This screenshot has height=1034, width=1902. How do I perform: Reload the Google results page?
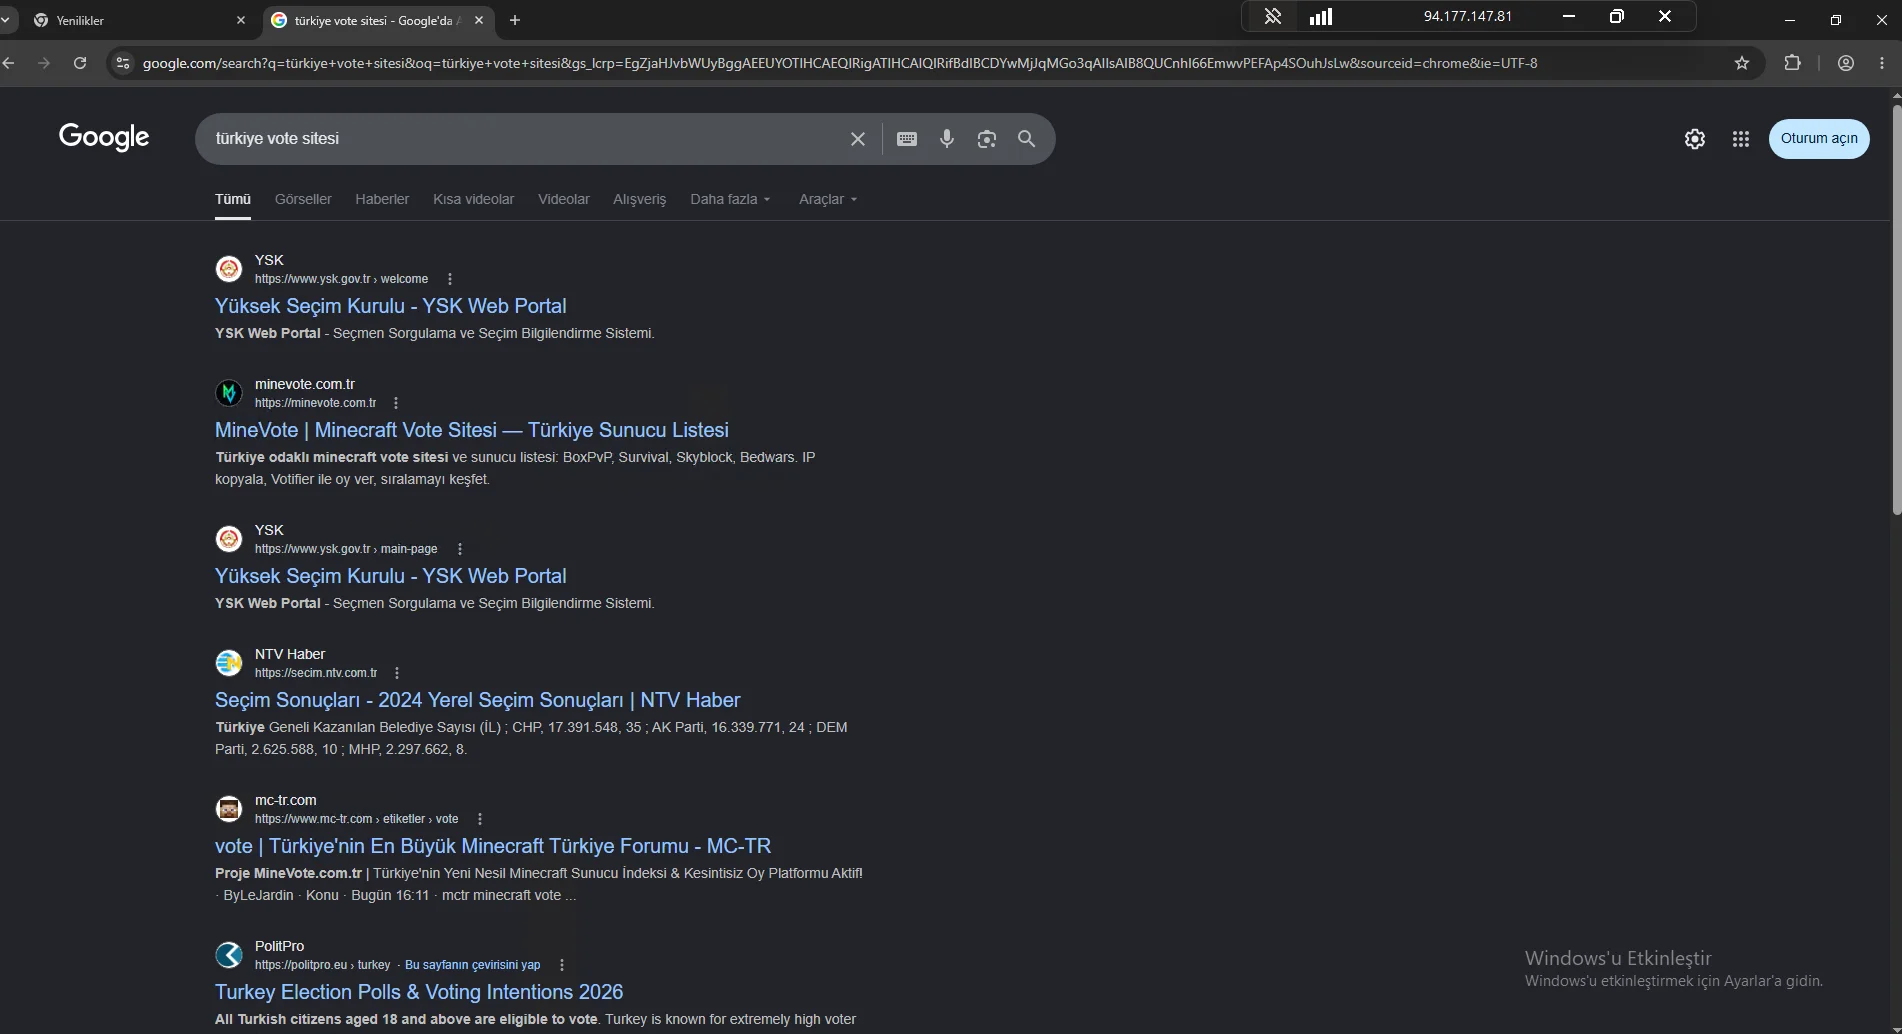coord(80,63)
